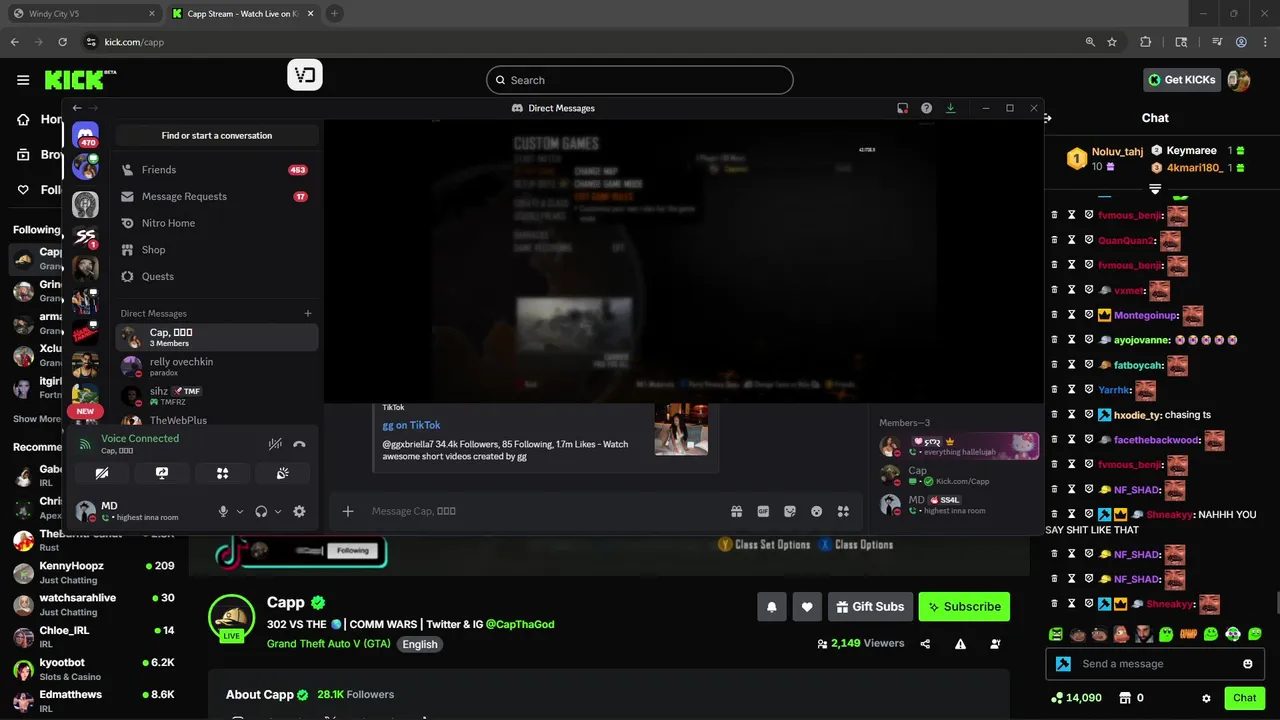Open kyootbot channel in sidebar
The image size is (1280, 720).
click(x=94, y=669)
